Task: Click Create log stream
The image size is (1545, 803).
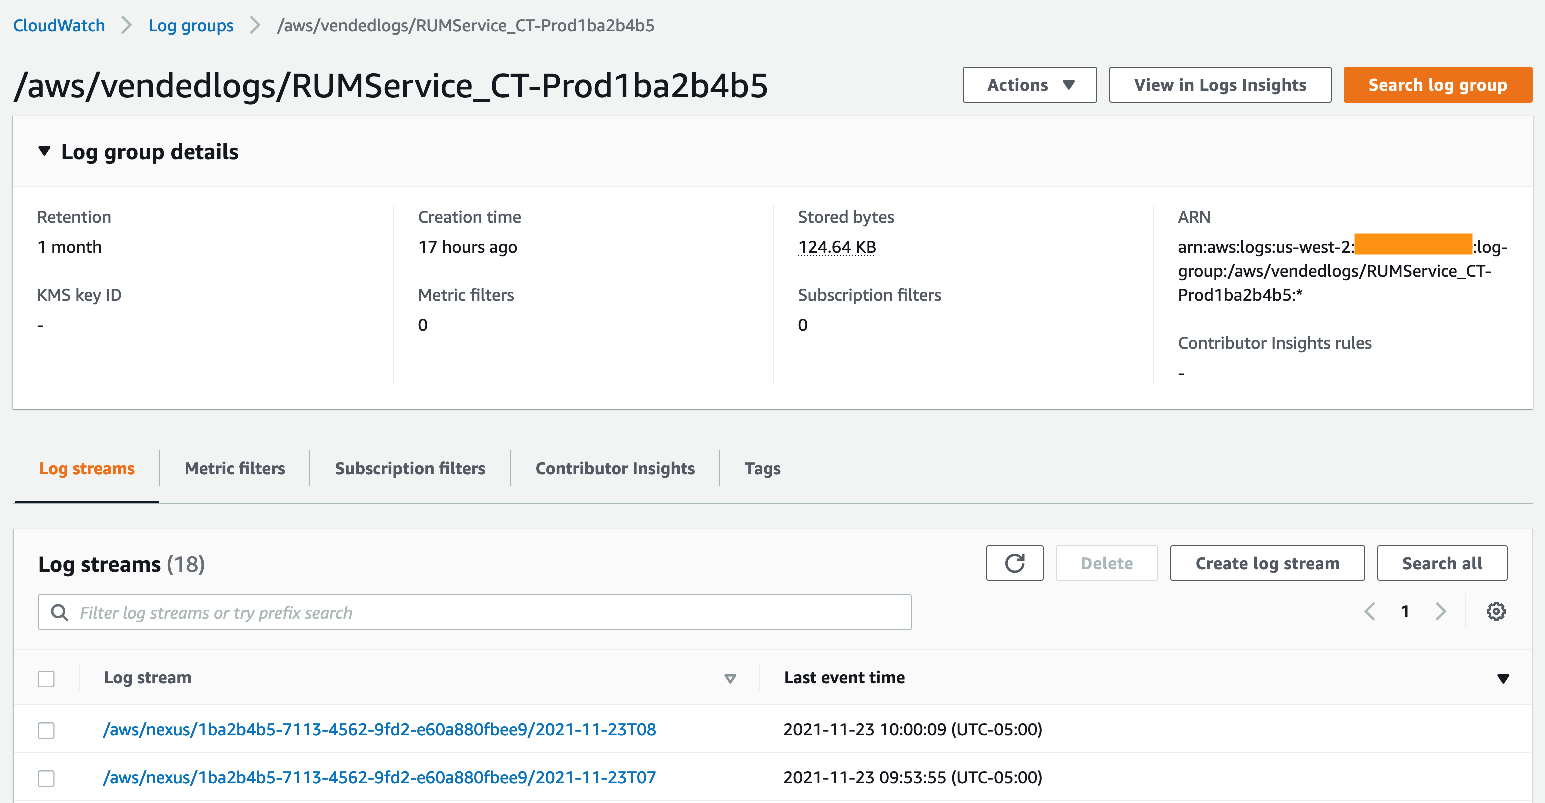Action: coord(1266,562)
